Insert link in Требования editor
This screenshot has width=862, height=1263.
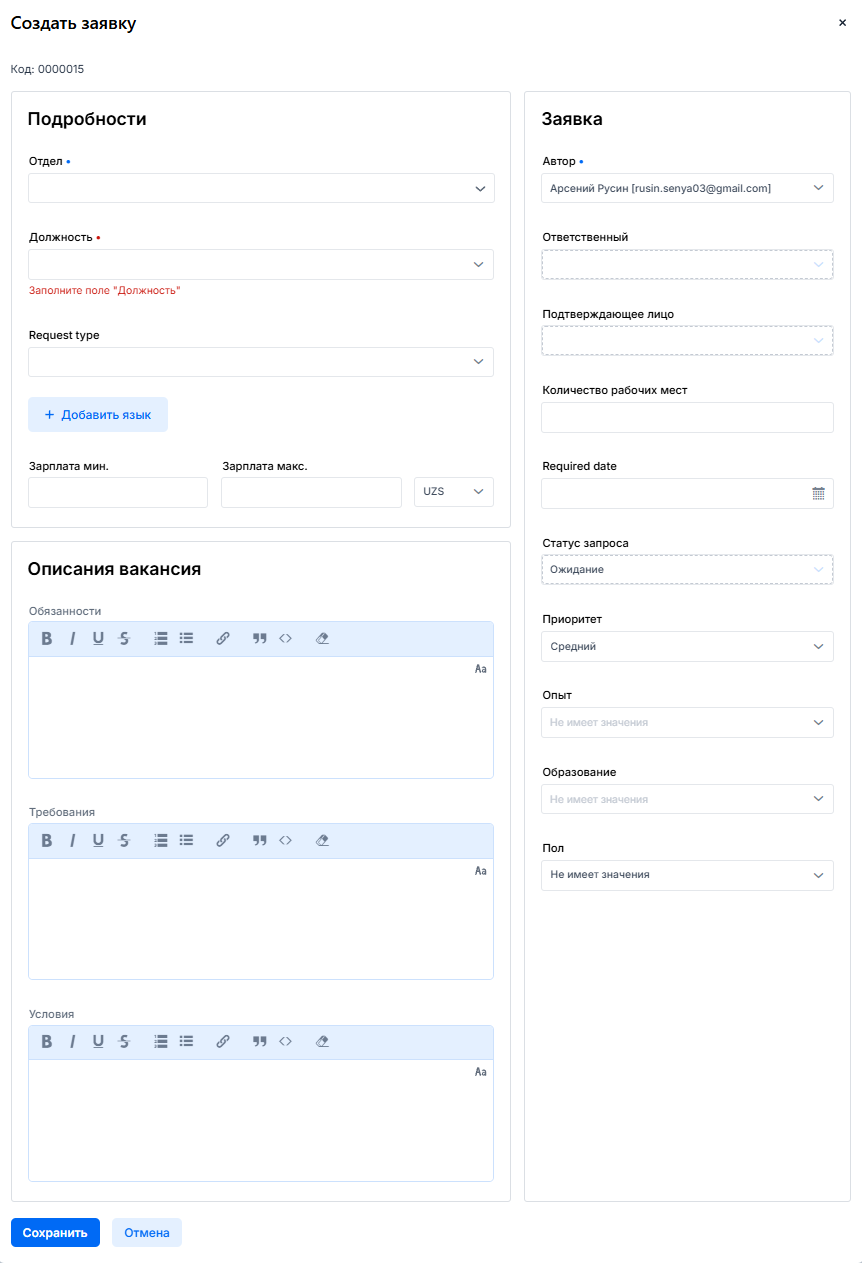coord(223,841)
